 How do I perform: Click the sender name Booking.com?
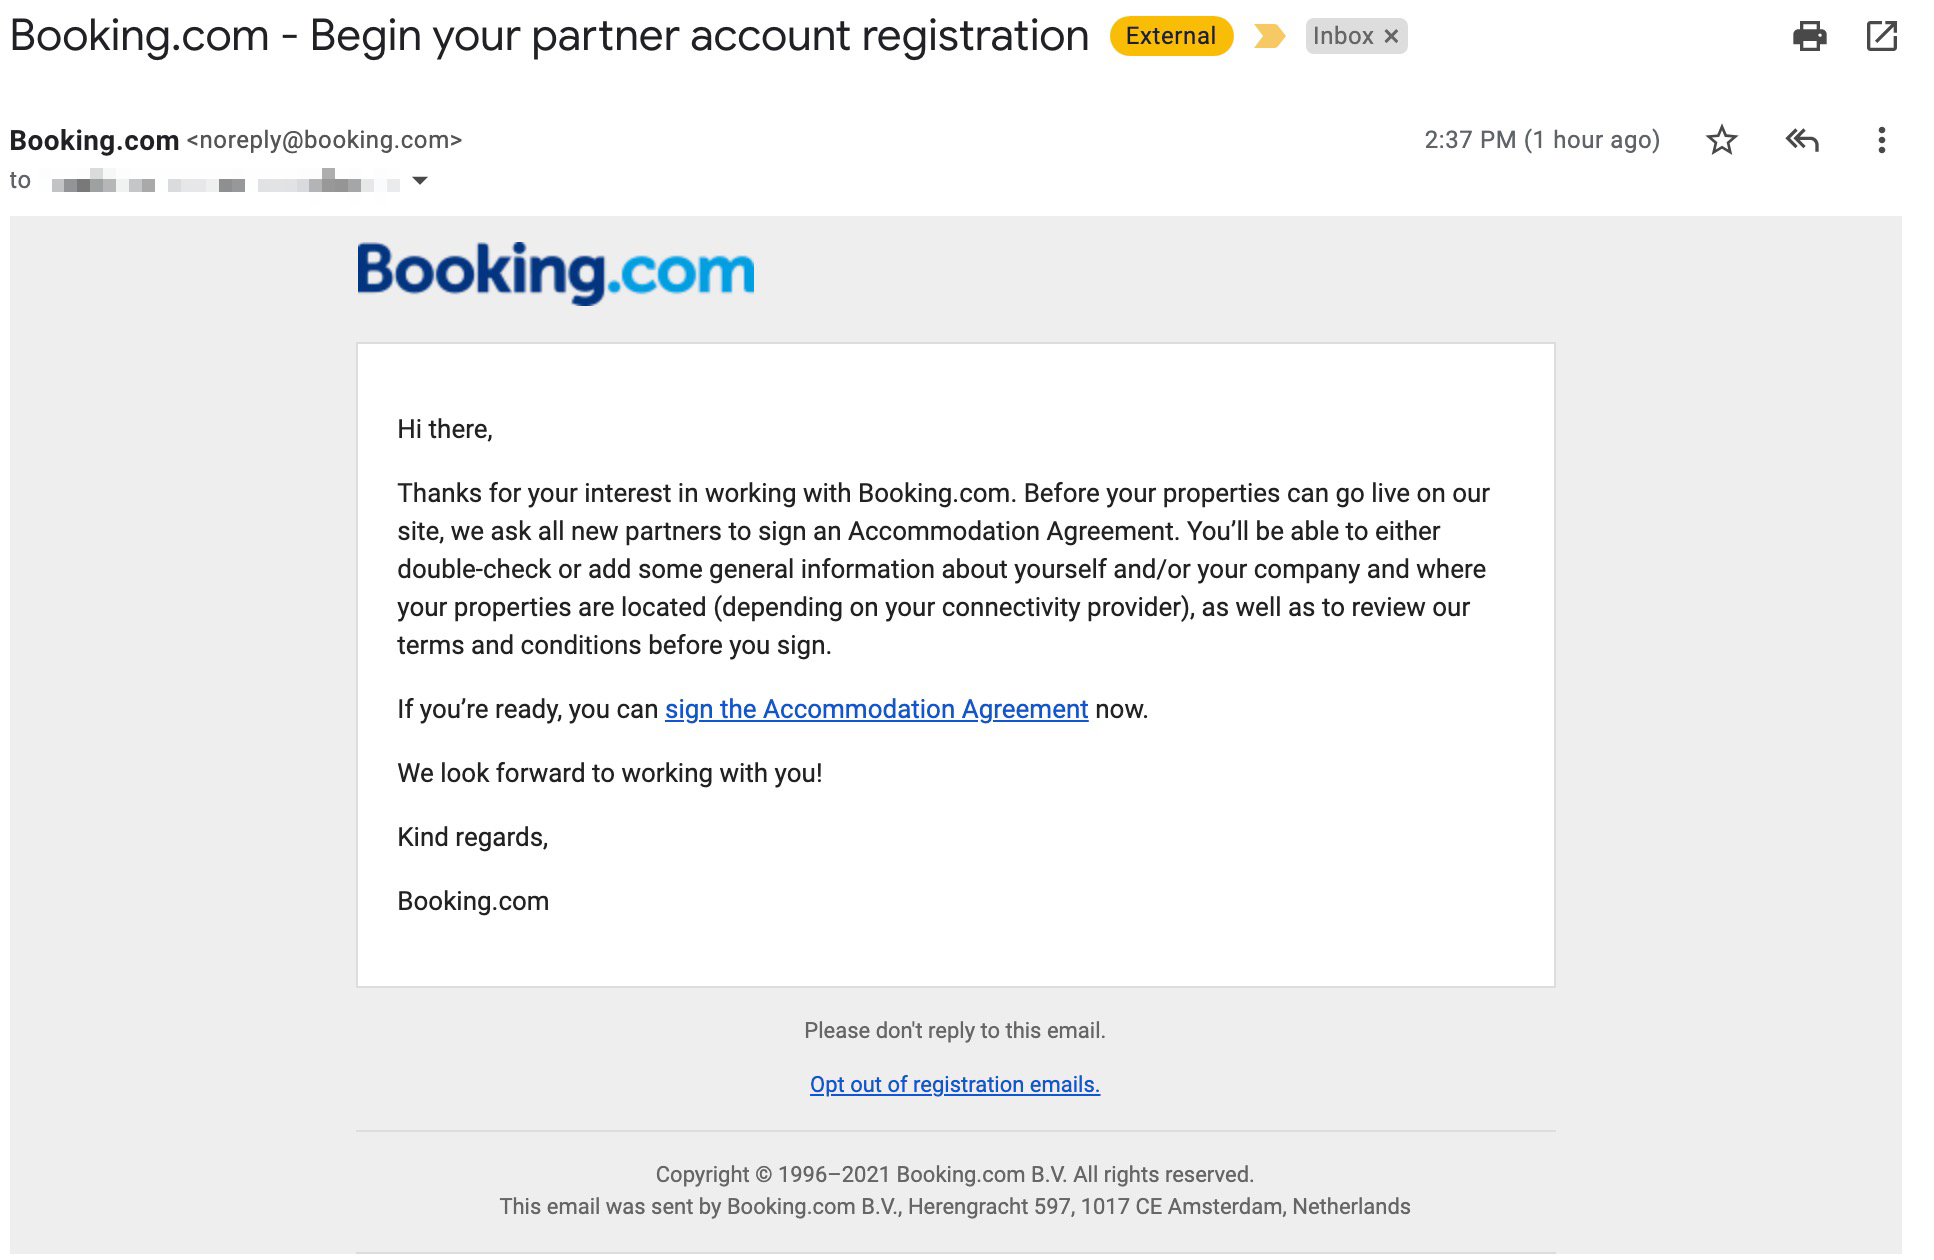[94, 140]
